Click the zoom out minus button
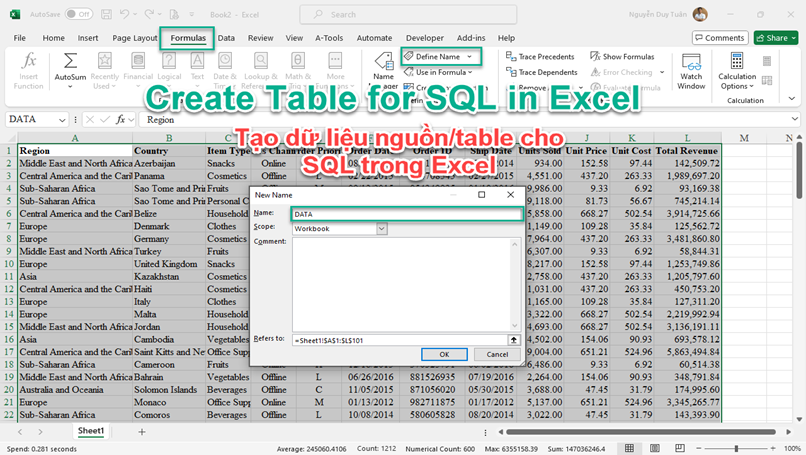This screenshot has height=455, width=806. (700, 448)
